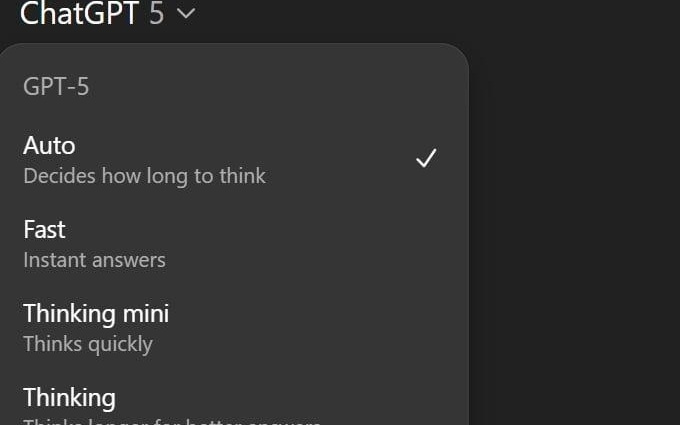The height and width of the screenshot is (425, 680).
Task: Click the empty space right of Fast row
Action: 330,244
